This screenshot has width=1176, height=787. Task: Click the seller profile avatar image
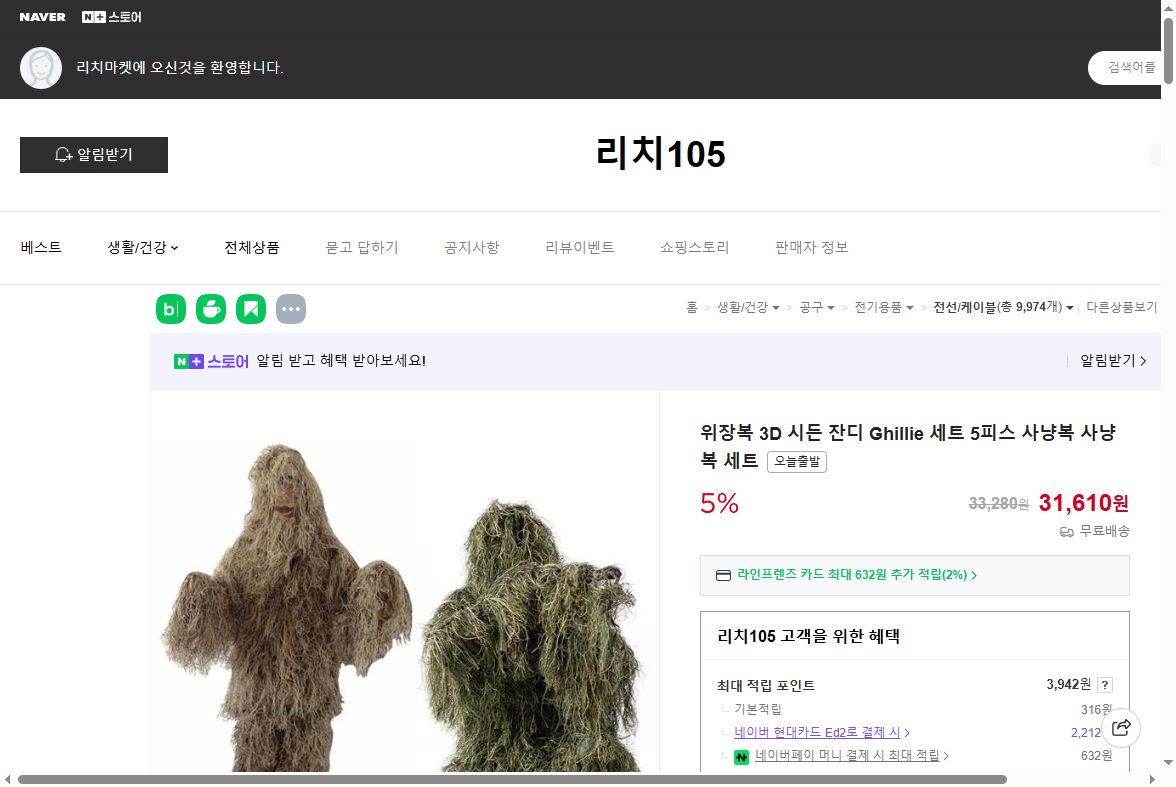click(41, 68)
